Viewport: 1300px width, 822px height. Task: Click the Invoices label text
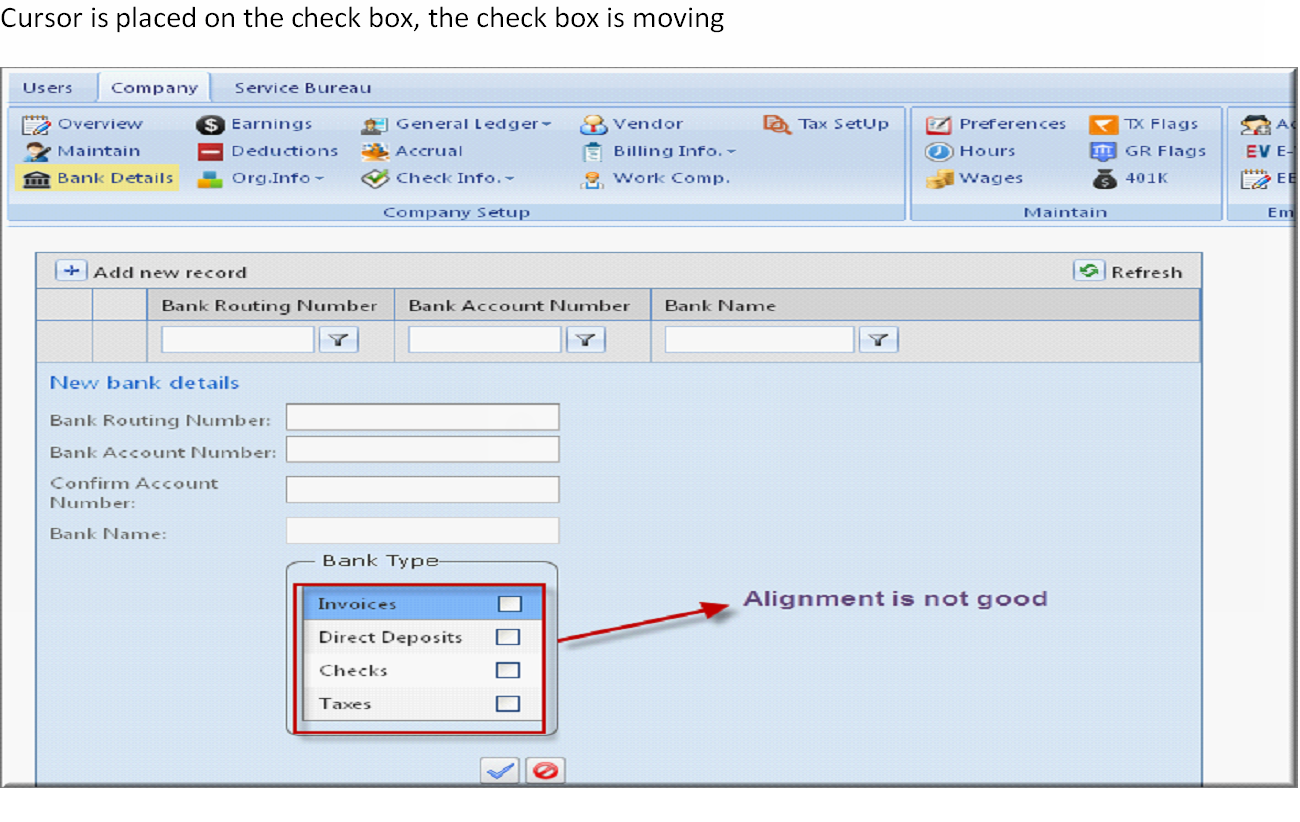point(357,604)
